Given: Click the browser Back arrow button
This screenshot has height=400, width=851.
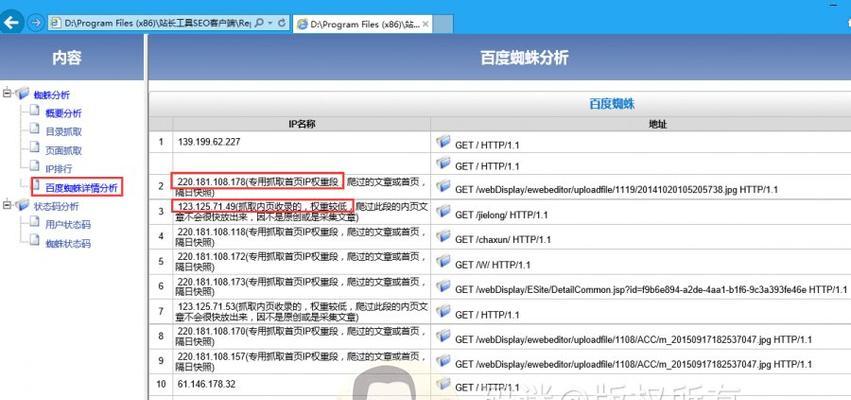Looking at the screenshot, I should pos(11,23).
